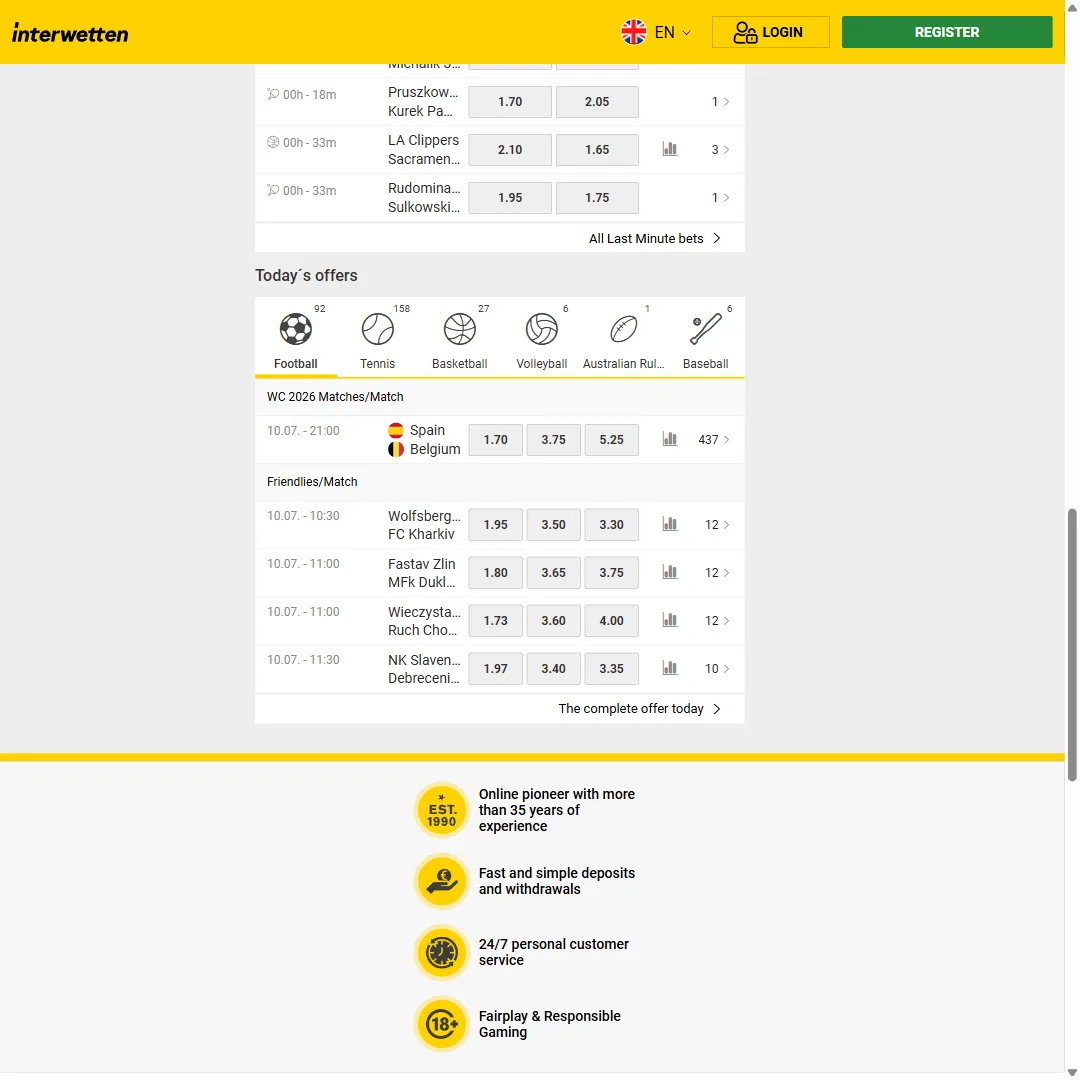This screenshot has height=1080, width=1080.
Task: Click the Spain flag icon
Action: [x=395, y=430]
